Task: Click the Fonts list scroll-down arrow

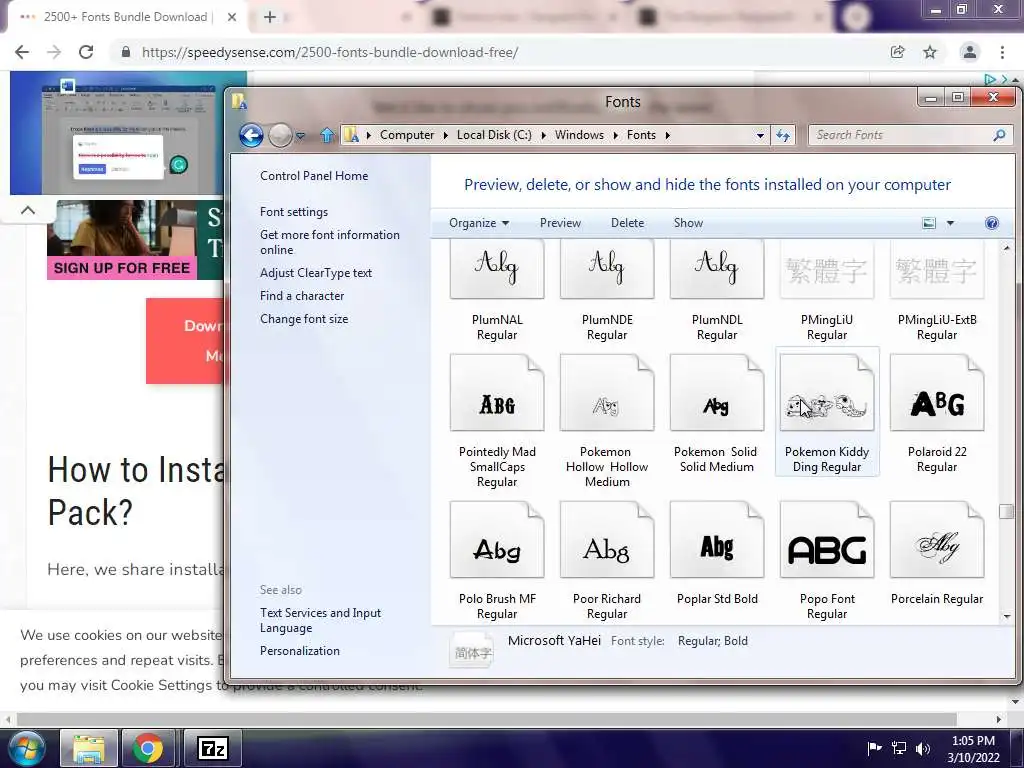Action: (x=1006, y=616)
